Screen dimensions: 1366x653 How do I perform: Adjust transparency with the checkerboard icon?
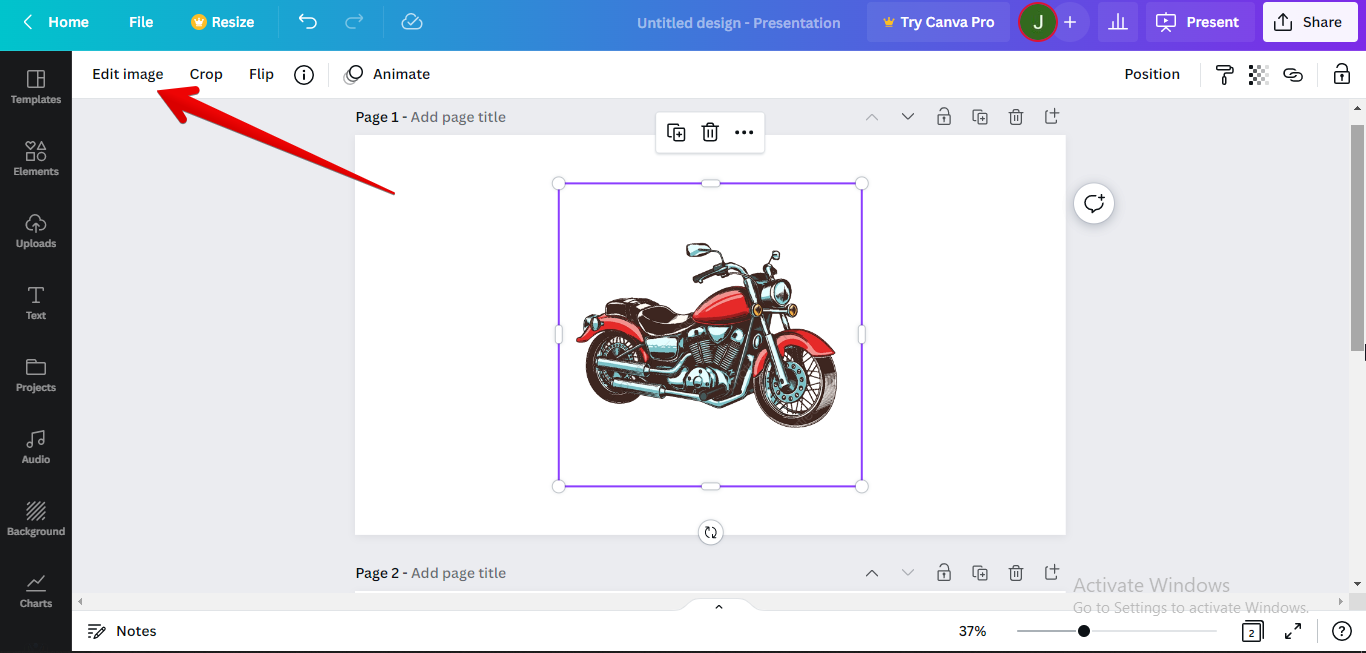(1258, 74)
